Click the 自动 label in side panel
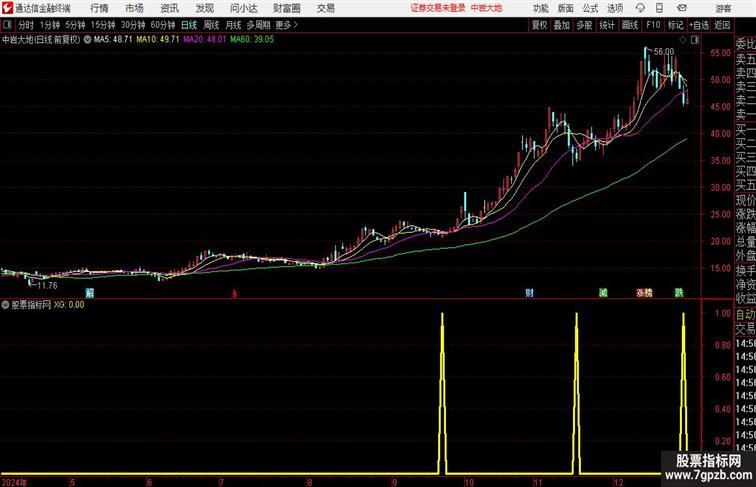This screenshot has height=487, width=756. pos(745,315)
